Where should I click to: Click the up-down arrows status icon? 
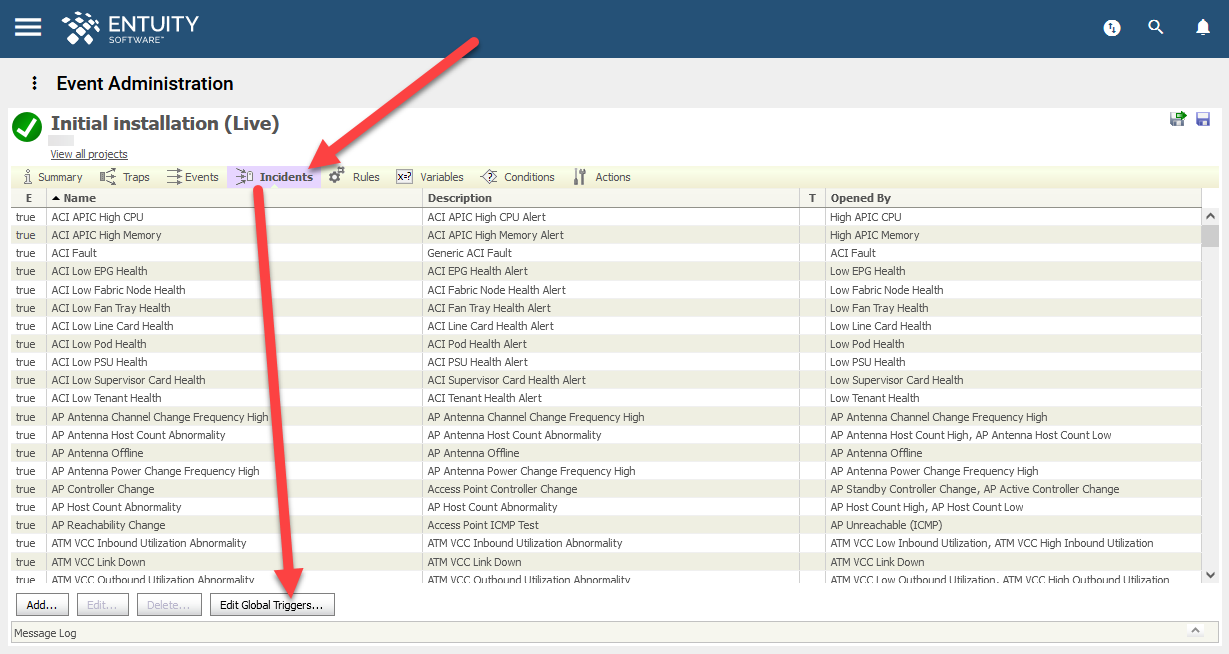point(1111,28)
